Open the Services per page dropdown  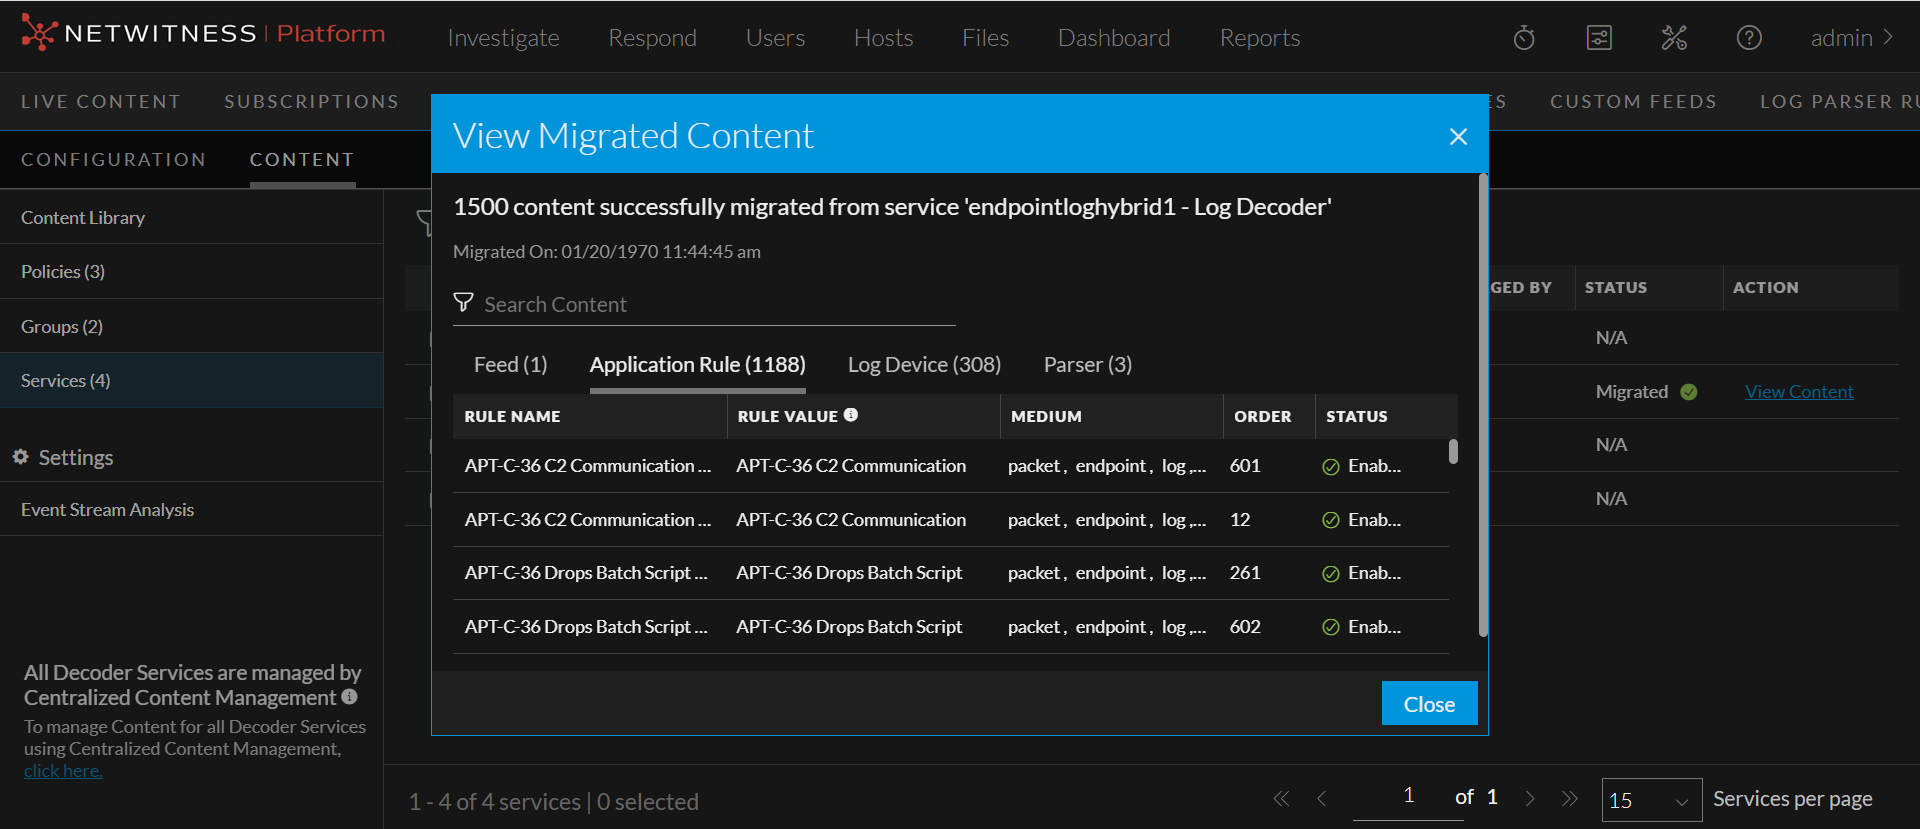point(1651,800)
